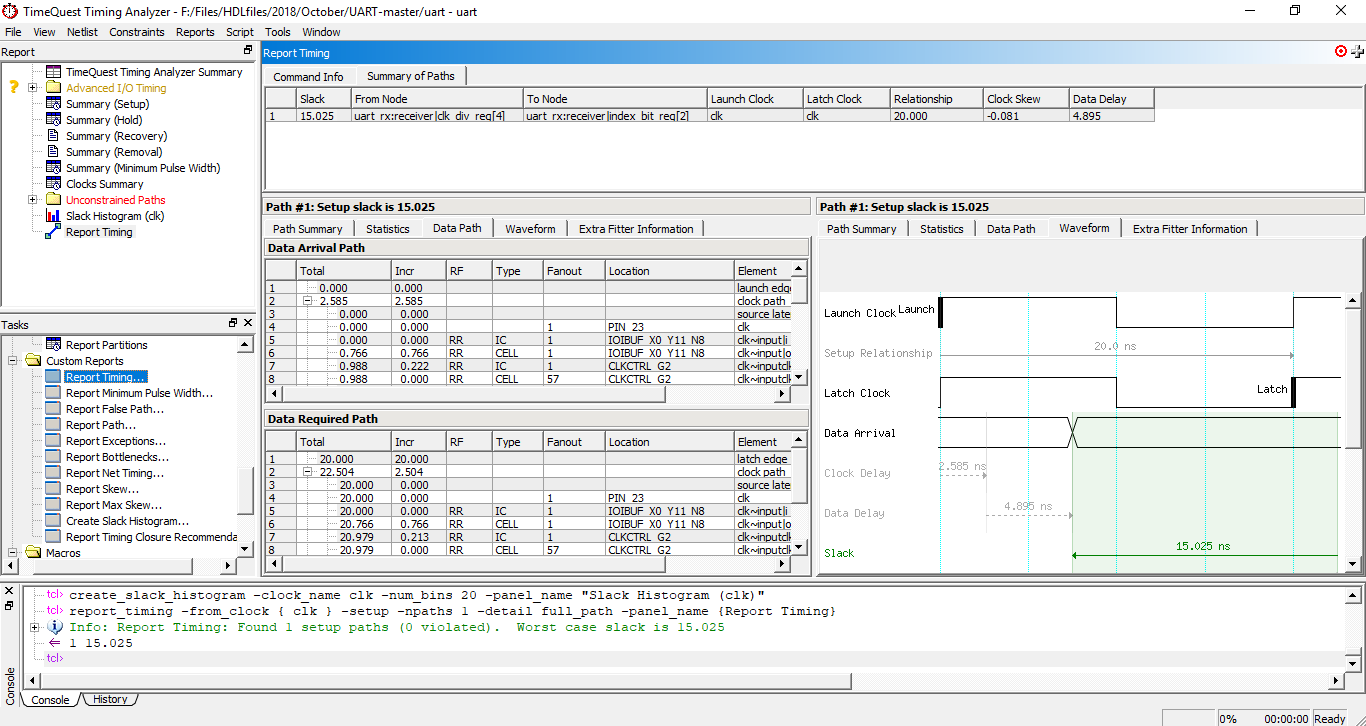This screenshot has width=1366, height=726.
Task: Expand the Unconstrained Paths folder
Action: pos(32,200)
